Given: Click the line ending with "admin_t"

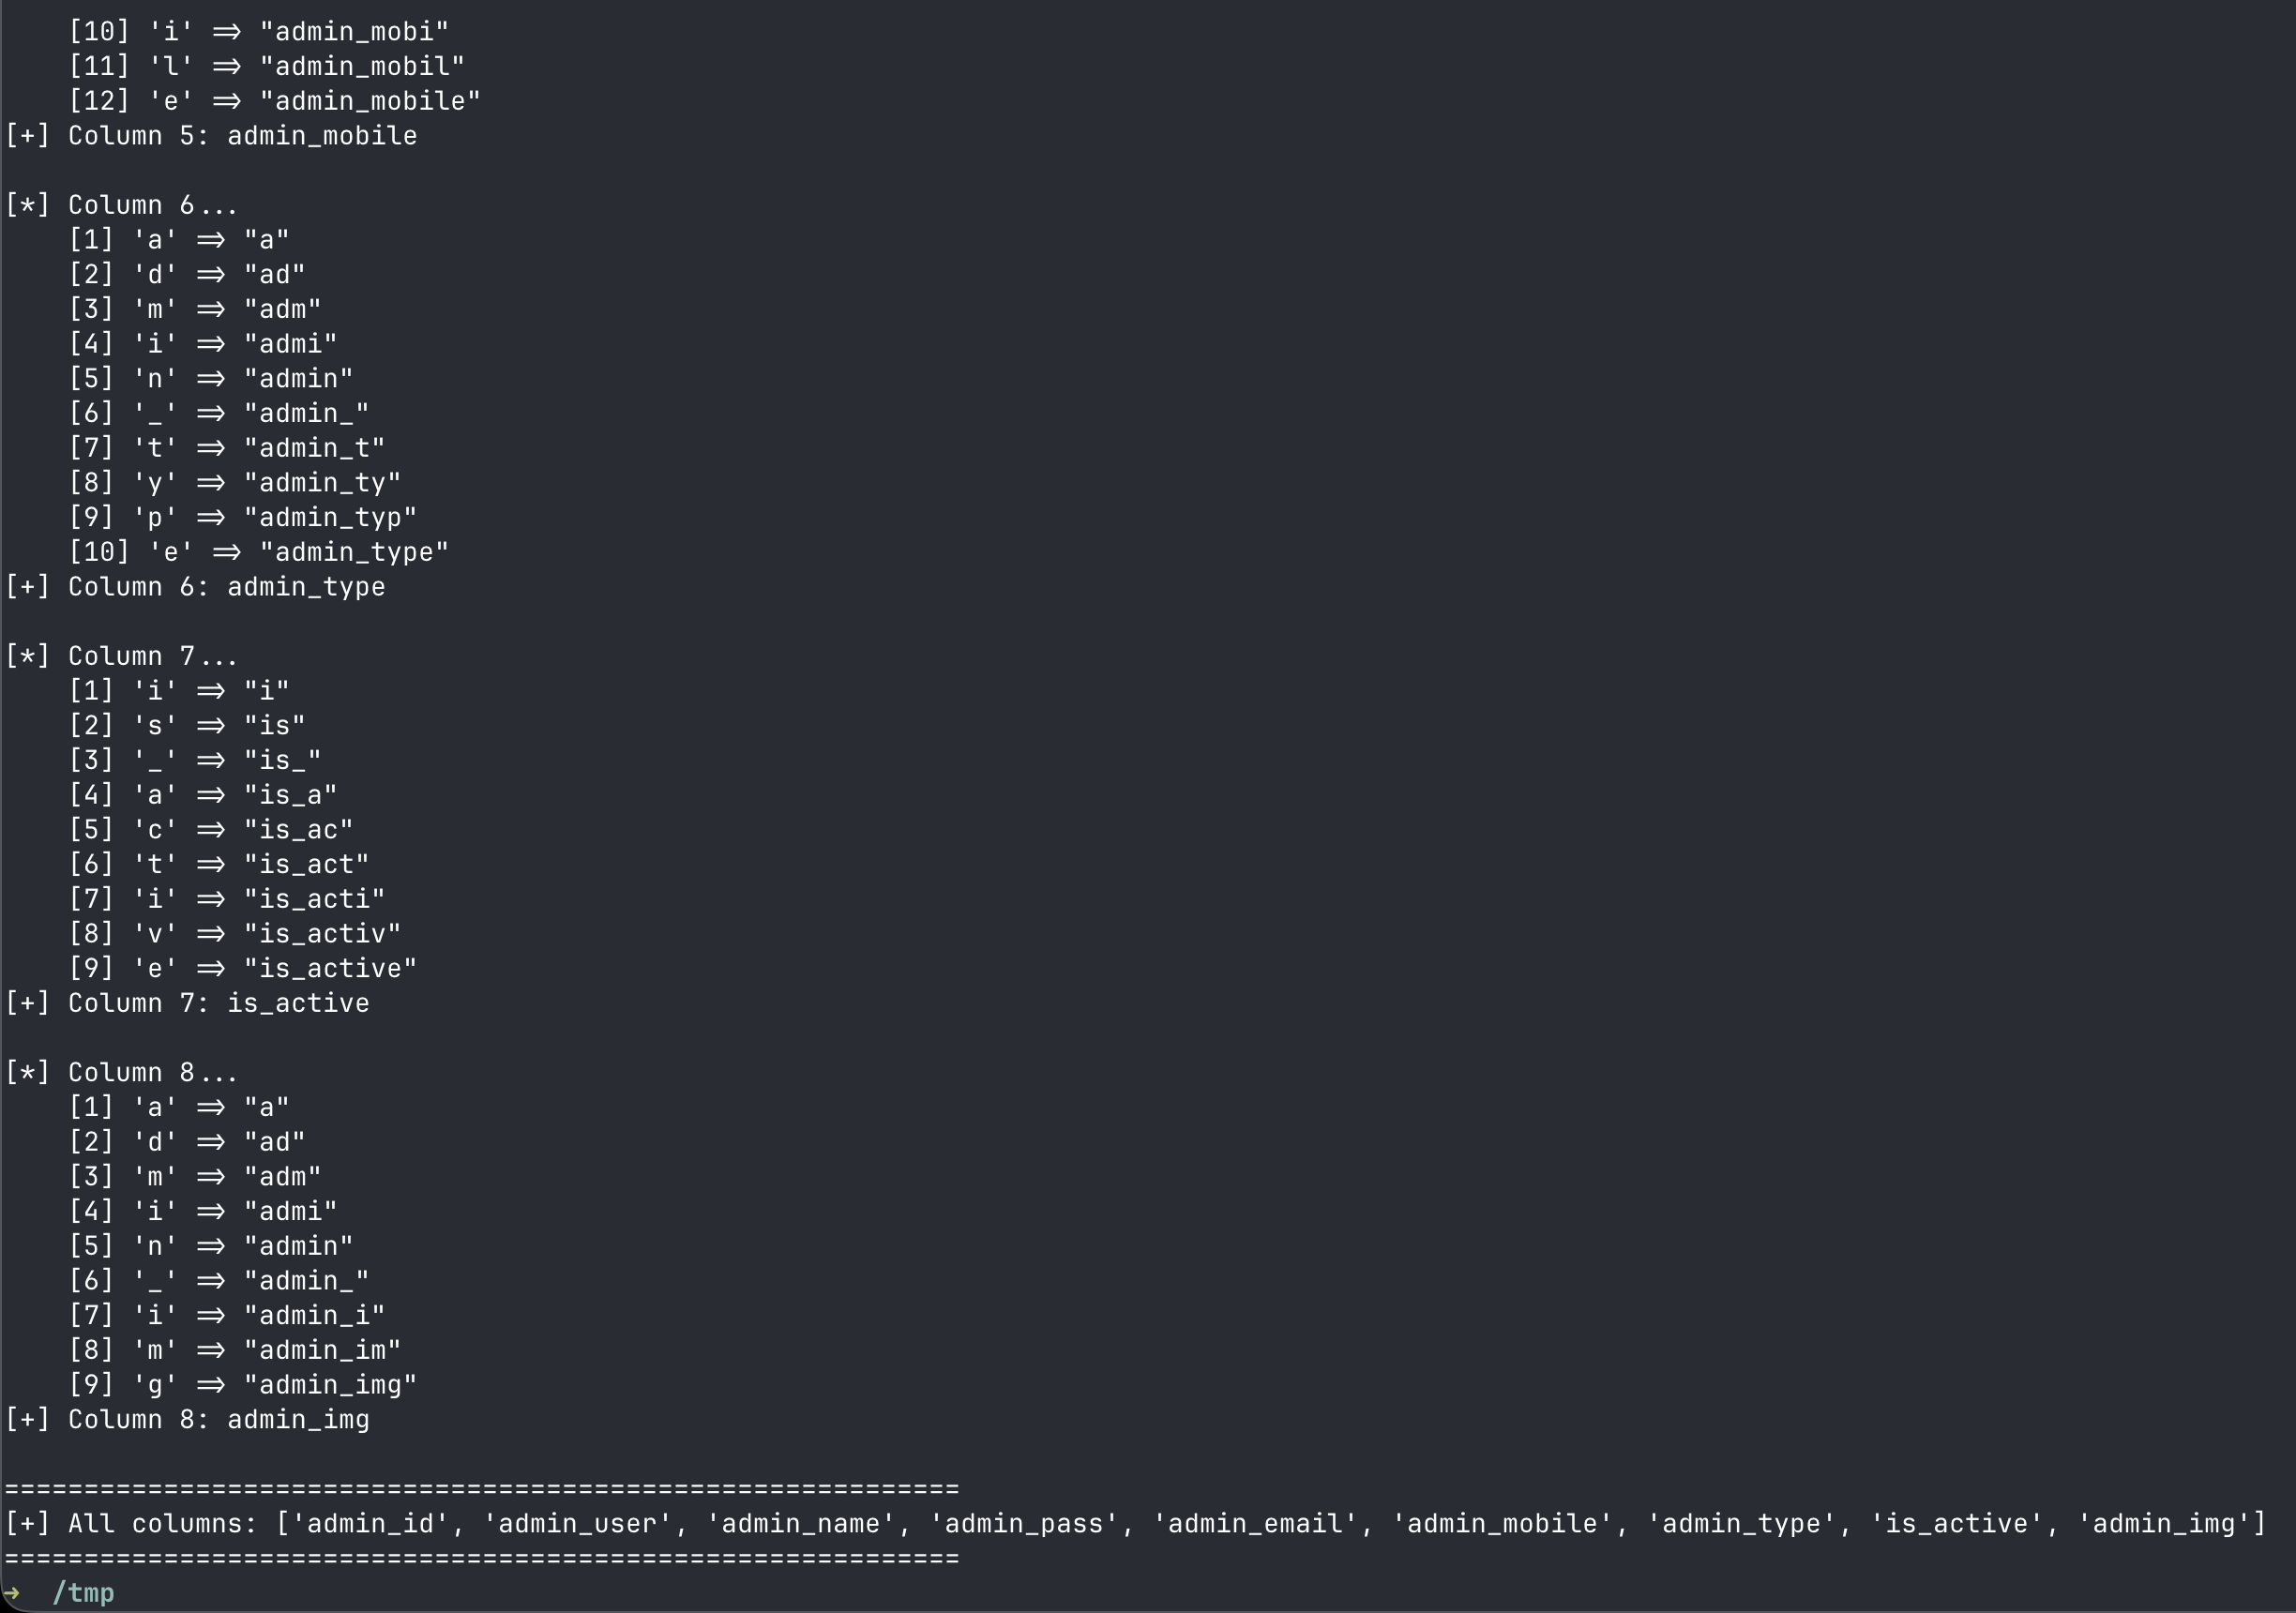Looking at the screenshot, I should click(226, 448).
